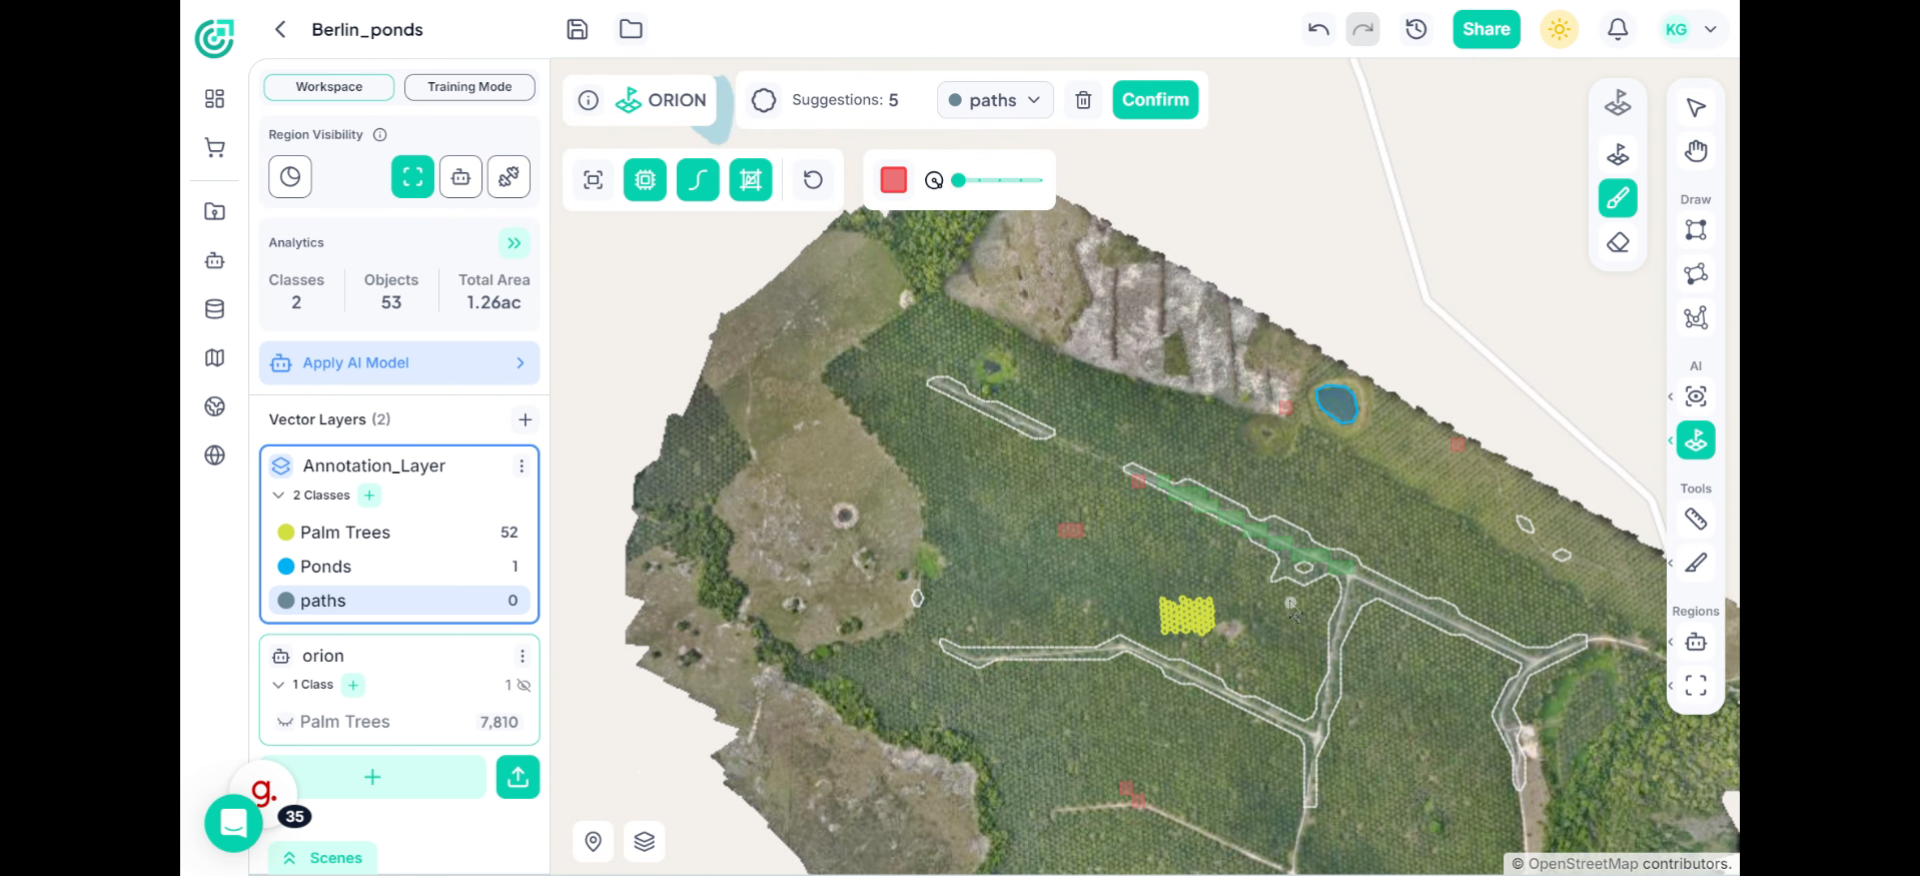Open the shopping cart in sidebar

click(x=215, y=149)
